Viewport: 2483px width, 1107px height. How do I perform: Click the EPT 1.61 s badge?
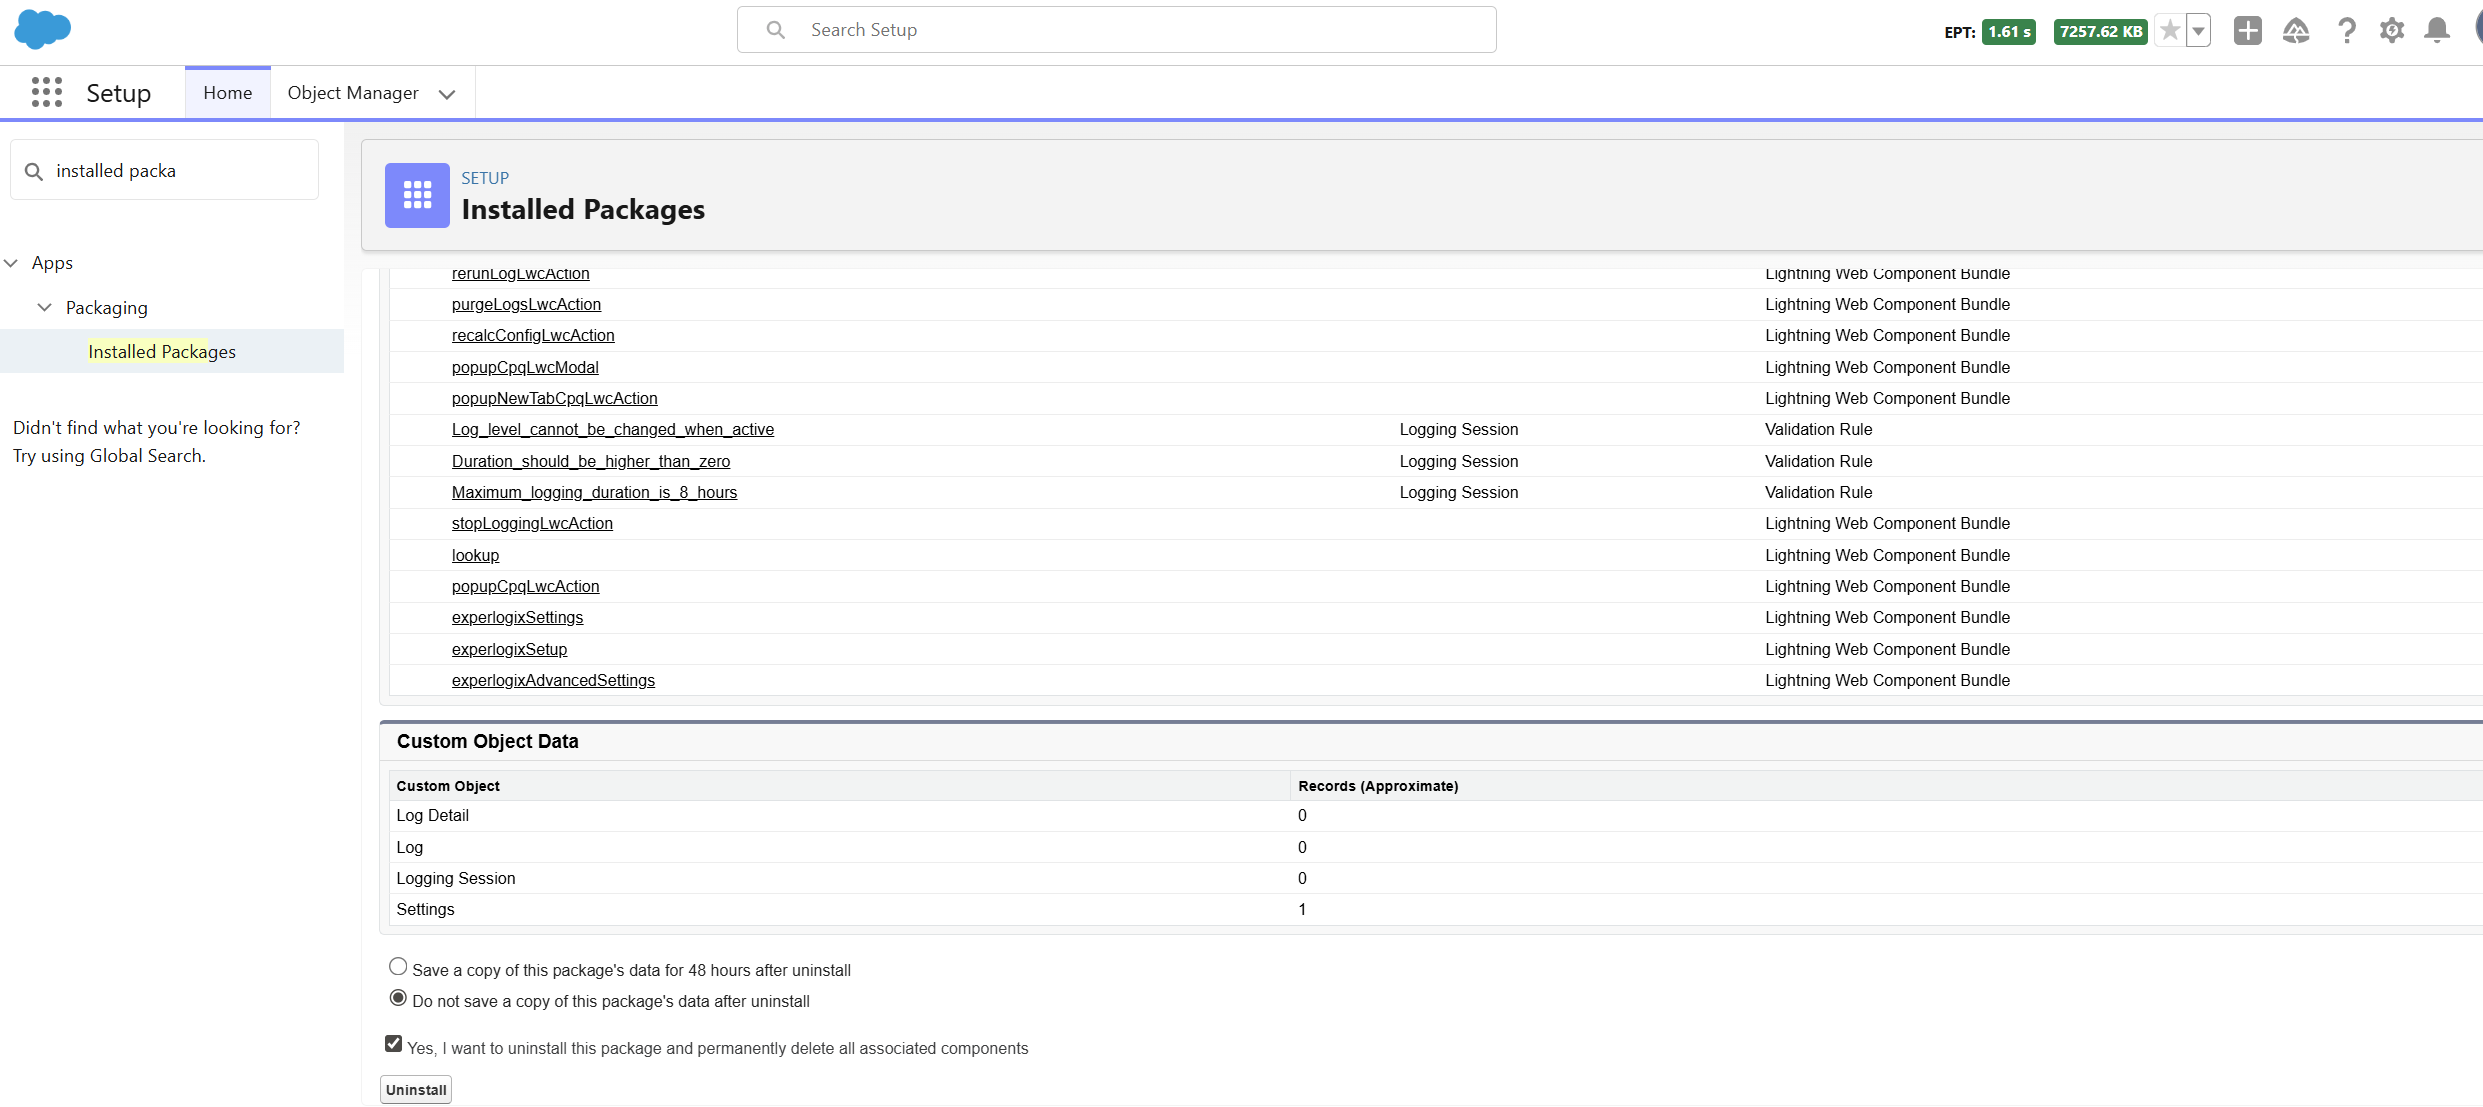pos(2008,32)
